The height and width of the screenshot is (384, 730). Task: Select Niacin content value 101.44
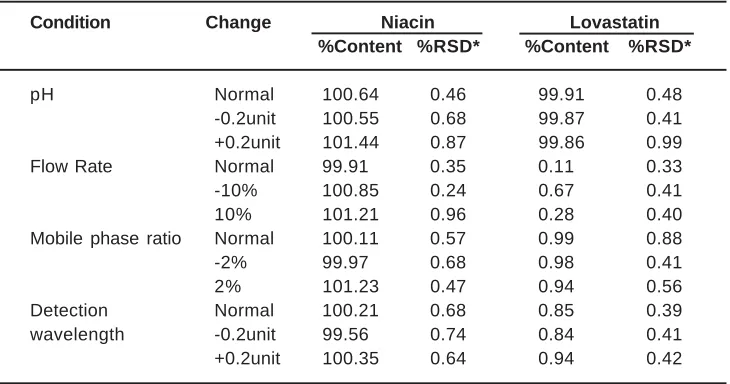point(351,142)
